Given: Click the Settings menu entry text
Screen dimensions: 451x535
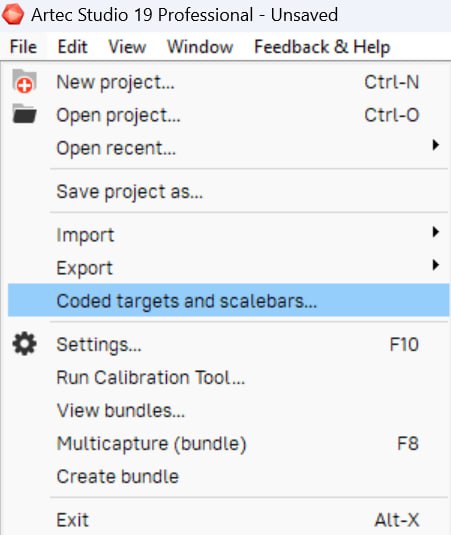Looking at the screenshot, I should point(99,345).
